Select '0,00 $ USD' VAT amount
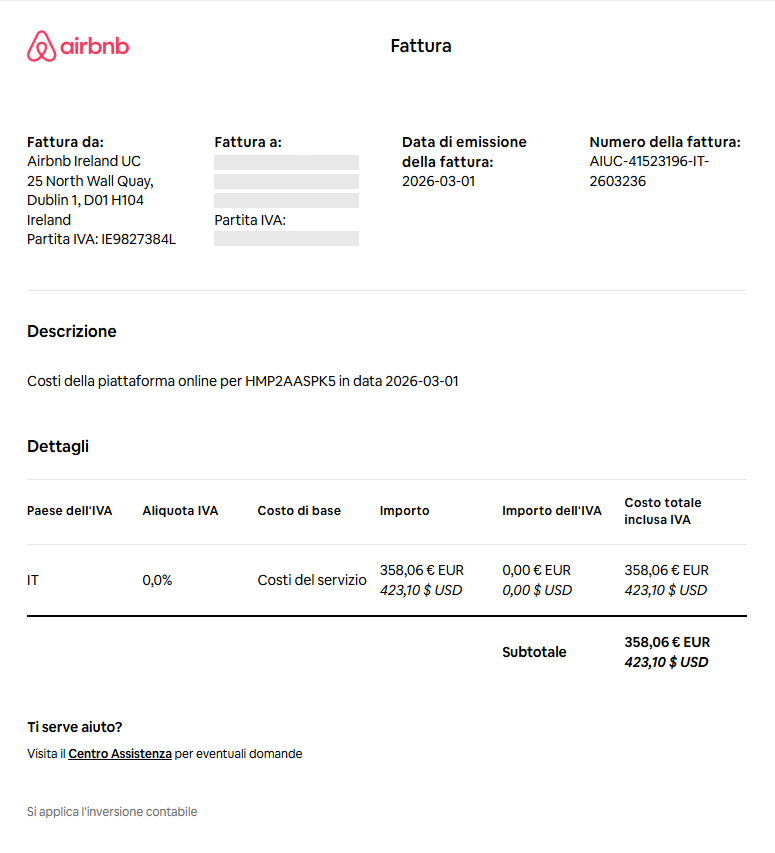Screen dimensions: 775x853 tap(537, 590)
